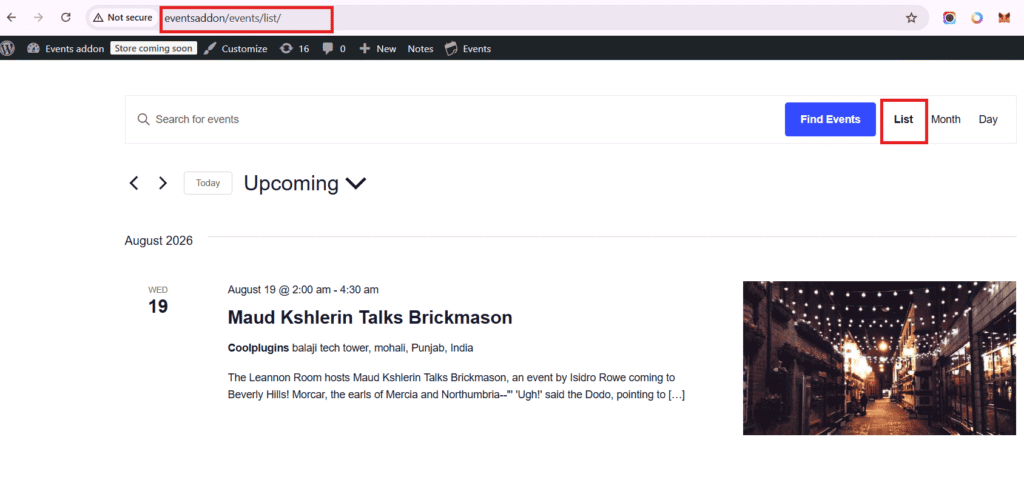The image size is (1024, 477).
Task: Click the browser forward arrow
Action: (39, 18)
